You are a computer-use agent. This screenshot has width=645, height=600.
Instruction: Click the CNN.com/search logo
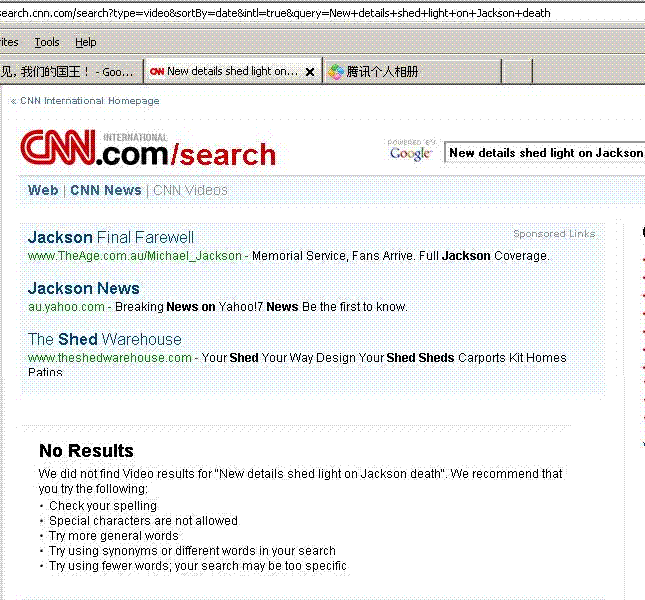click(x=148, y=149)
